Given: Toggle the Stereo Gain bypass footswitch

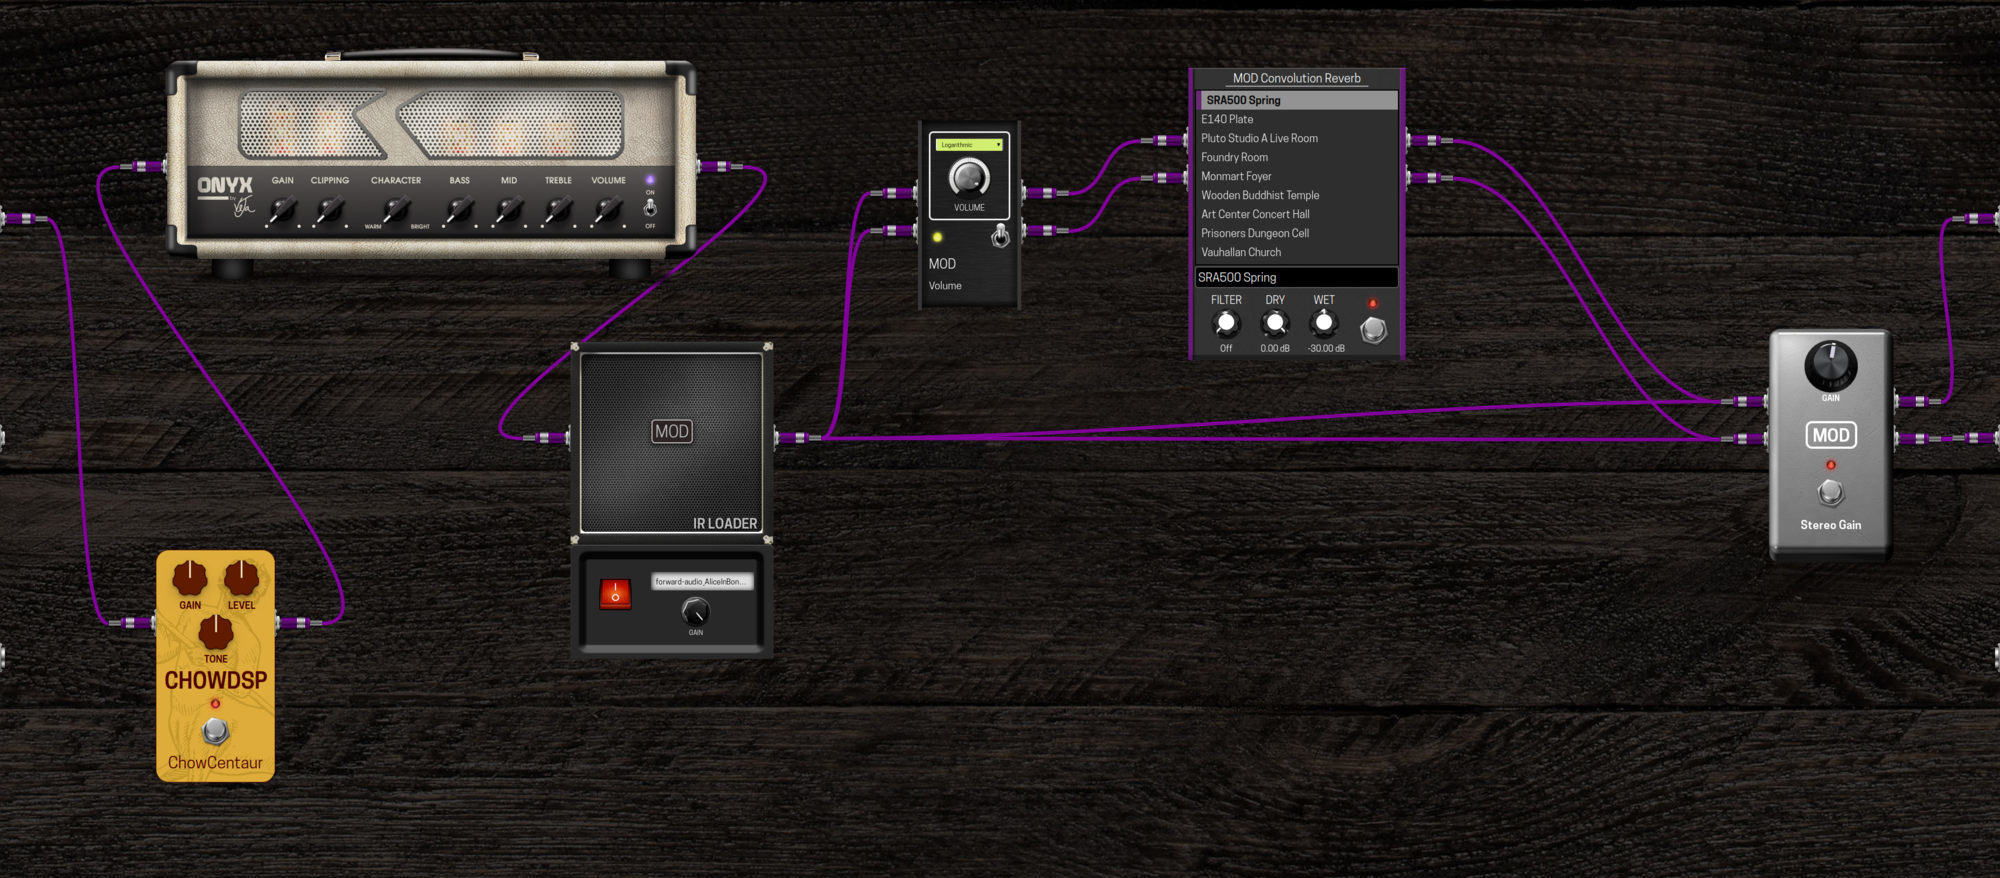Looking at the screenshot, I should tap(1831, 492).
